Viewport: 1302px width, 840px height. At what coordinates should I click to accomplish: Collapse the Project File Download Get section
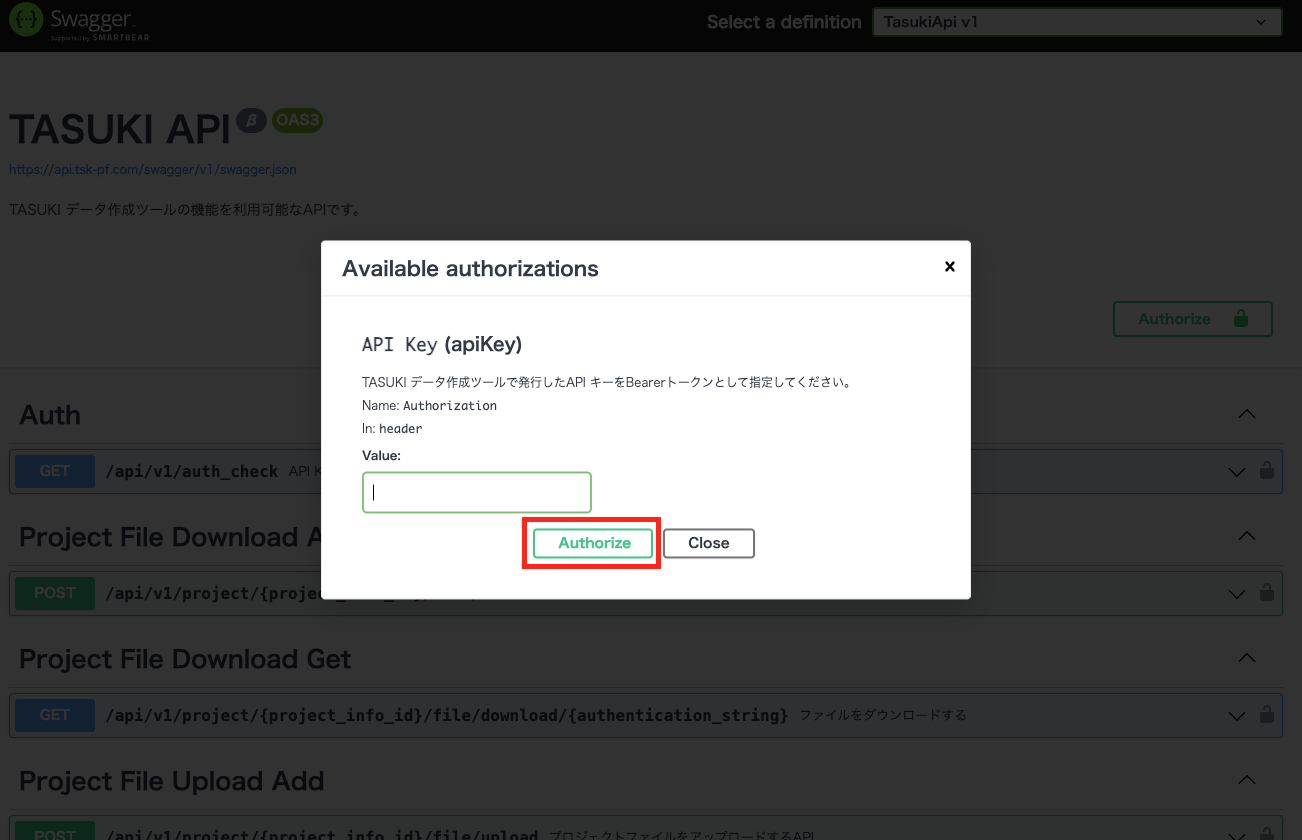1246,658
